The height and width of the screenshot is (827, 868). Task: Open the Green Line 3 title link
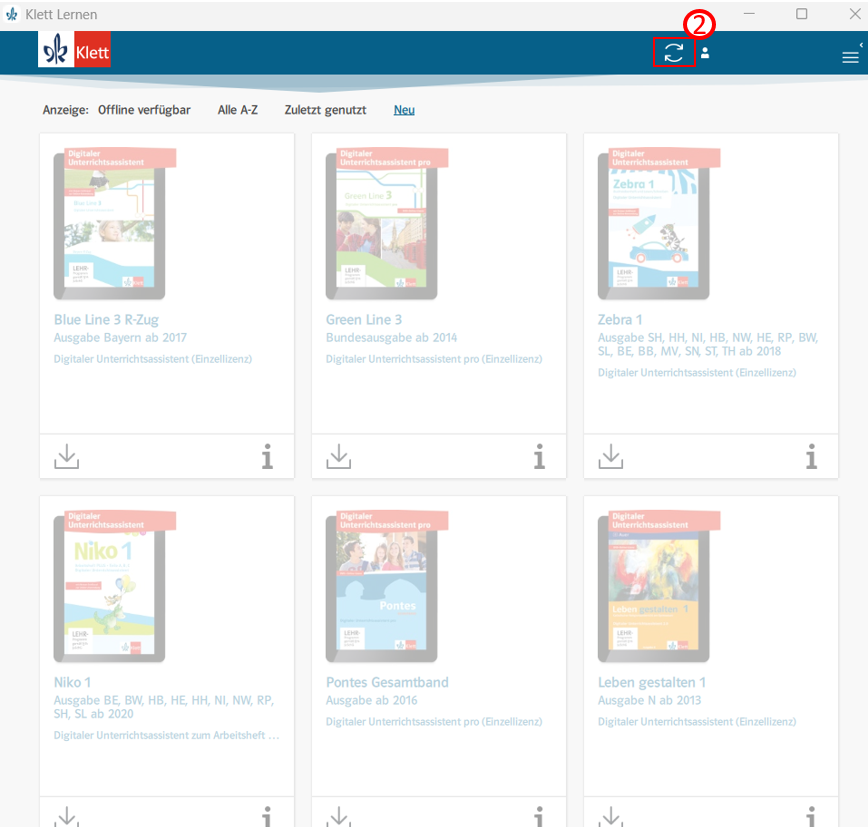pyautogui.click(x=364, y=320)
